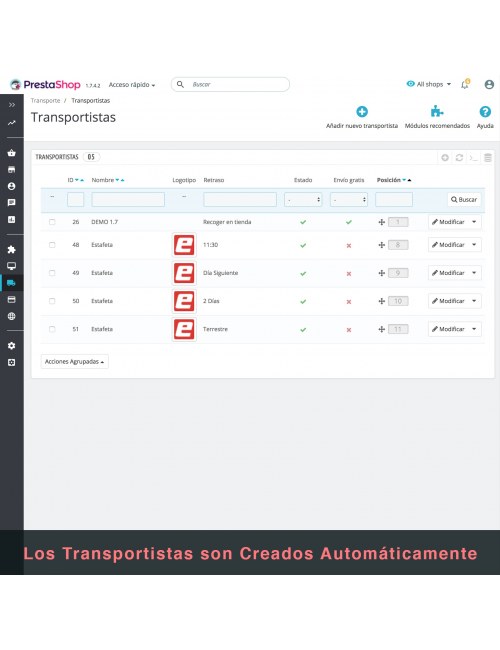Open Orders basket icon in sidebar
This screenshot has height=650, width=500.
(12, 153)
